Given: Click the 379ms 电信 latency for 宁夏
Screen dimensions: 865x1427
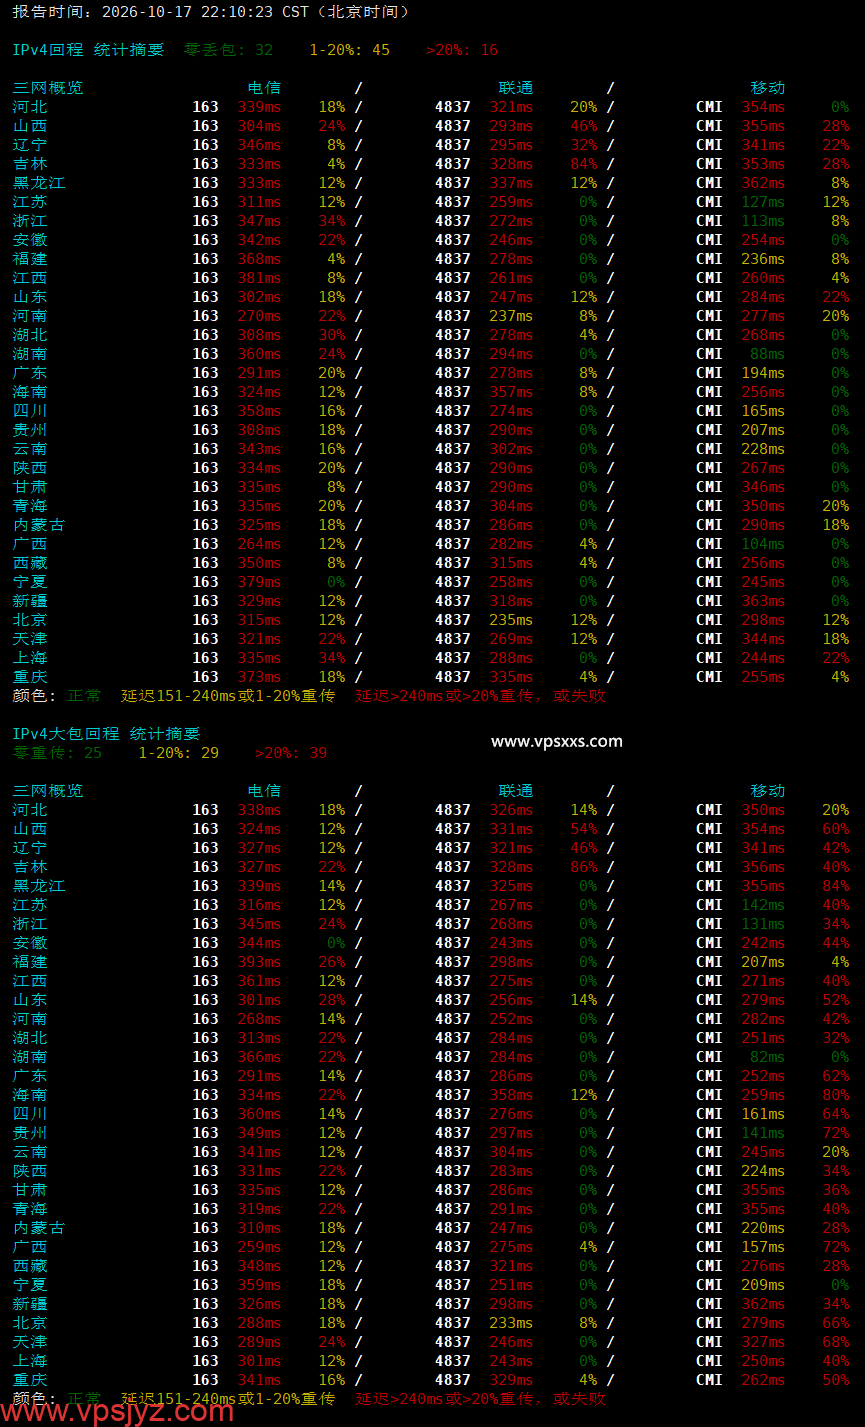Looking at the screenshot, I should pyautogui.click(x=259, y=582).
